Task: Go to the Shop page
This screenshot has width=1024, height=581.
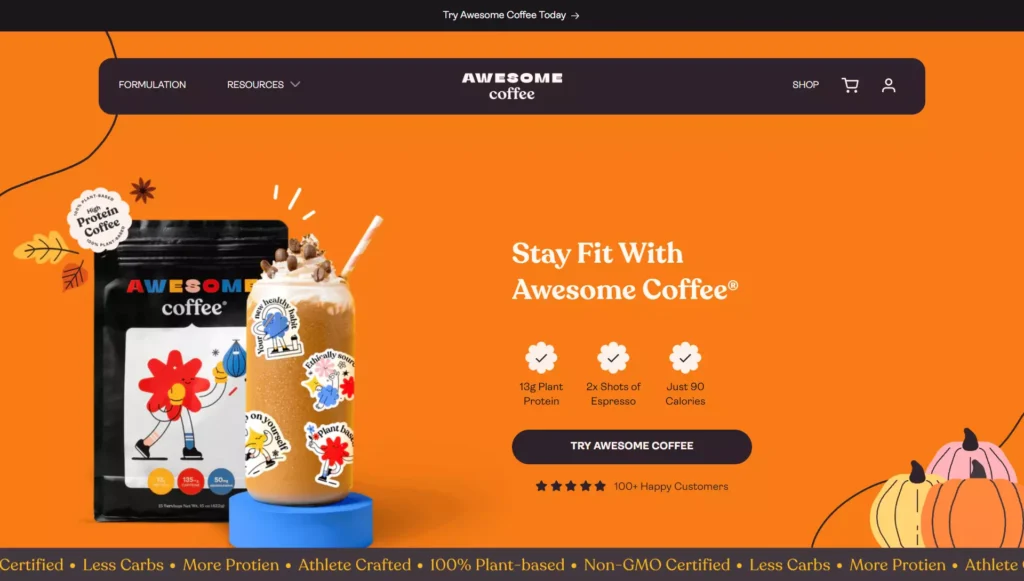Action: point(805,84)
